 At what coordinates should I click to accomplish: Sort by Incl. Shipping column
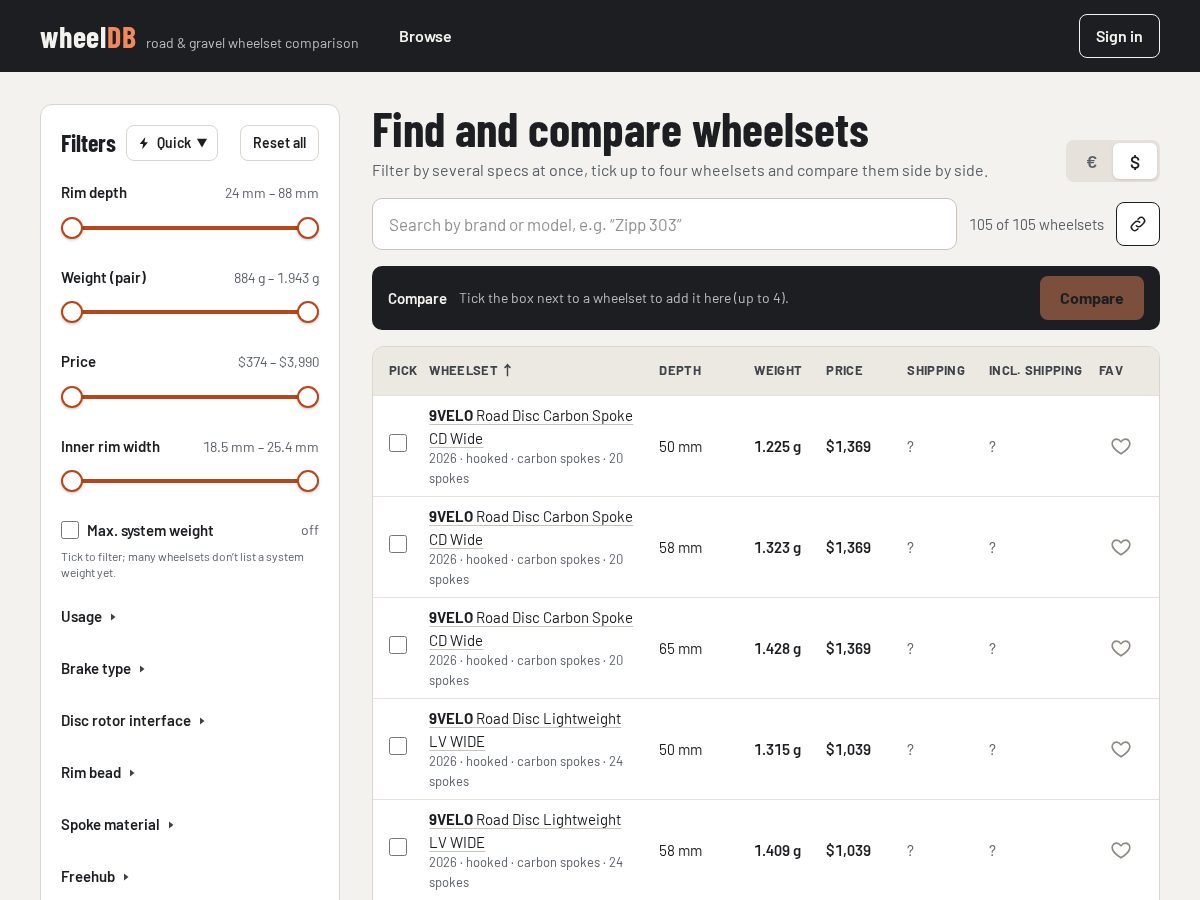[1035, 370]
